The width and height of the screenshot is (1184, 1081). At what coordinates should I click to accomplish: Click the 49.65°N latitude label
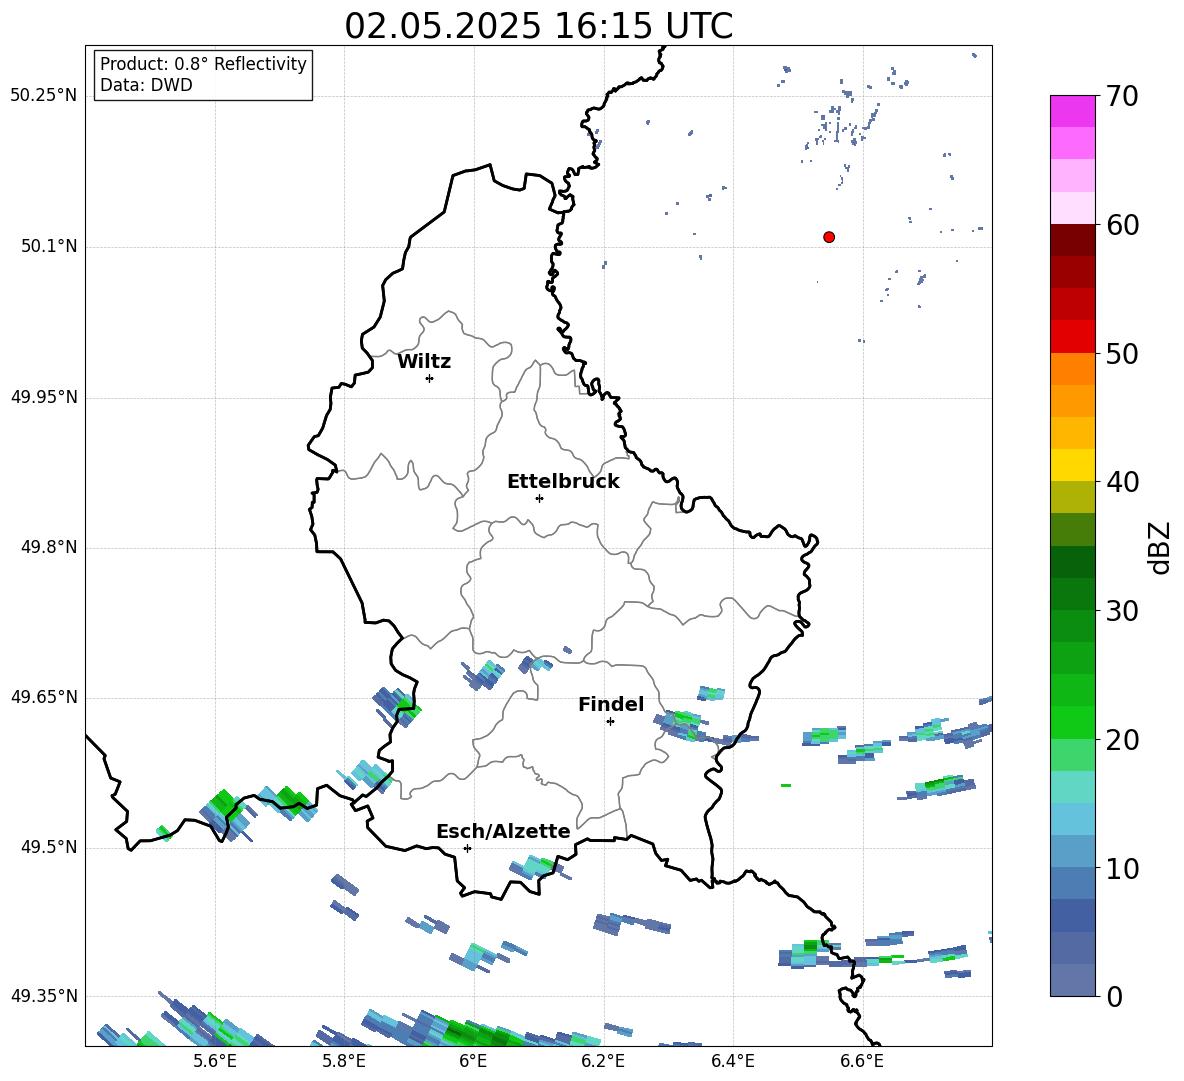click(43, 697)
